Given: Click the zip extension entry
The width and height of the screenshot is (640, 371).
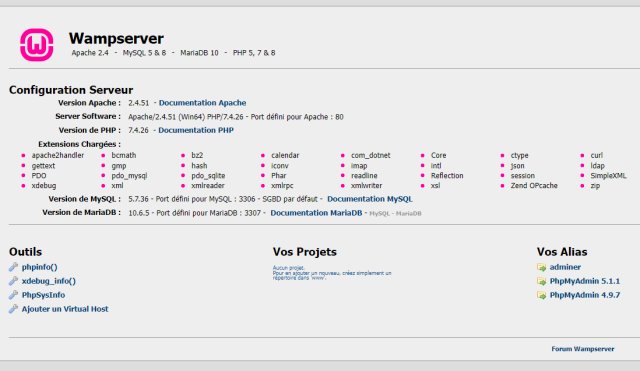Looking at the screenshot, I should (595, 186).
